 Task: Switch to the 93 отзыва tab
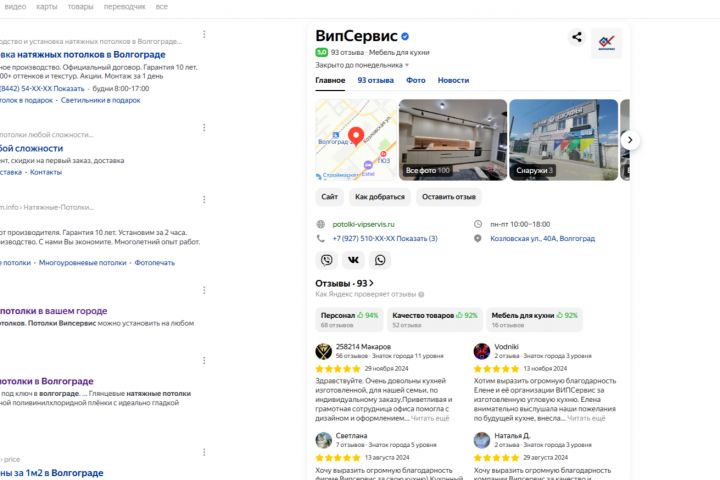376,80
